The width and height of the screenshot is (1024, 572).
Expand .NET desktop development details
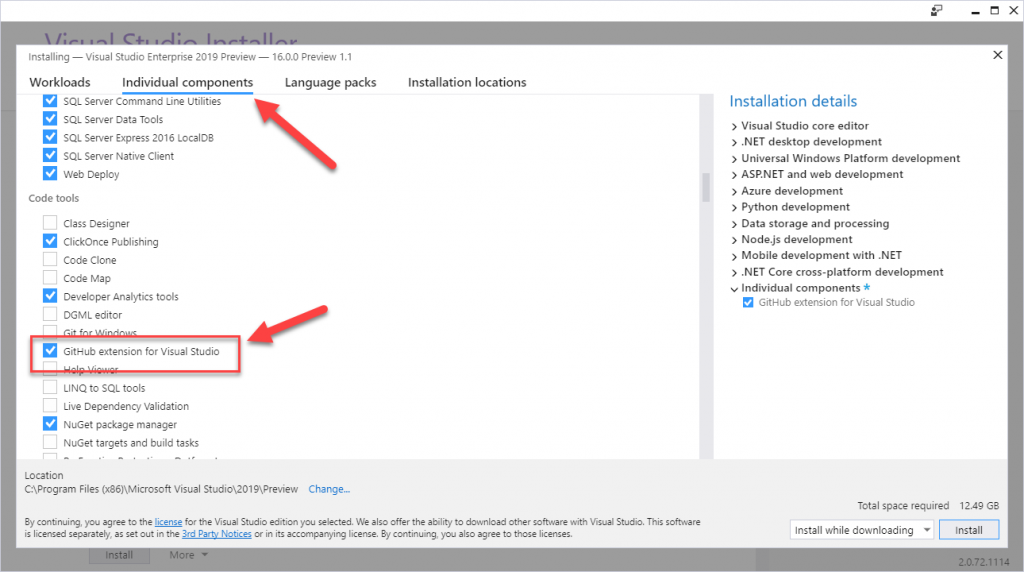pyautogui.click(x=734, y=143)
